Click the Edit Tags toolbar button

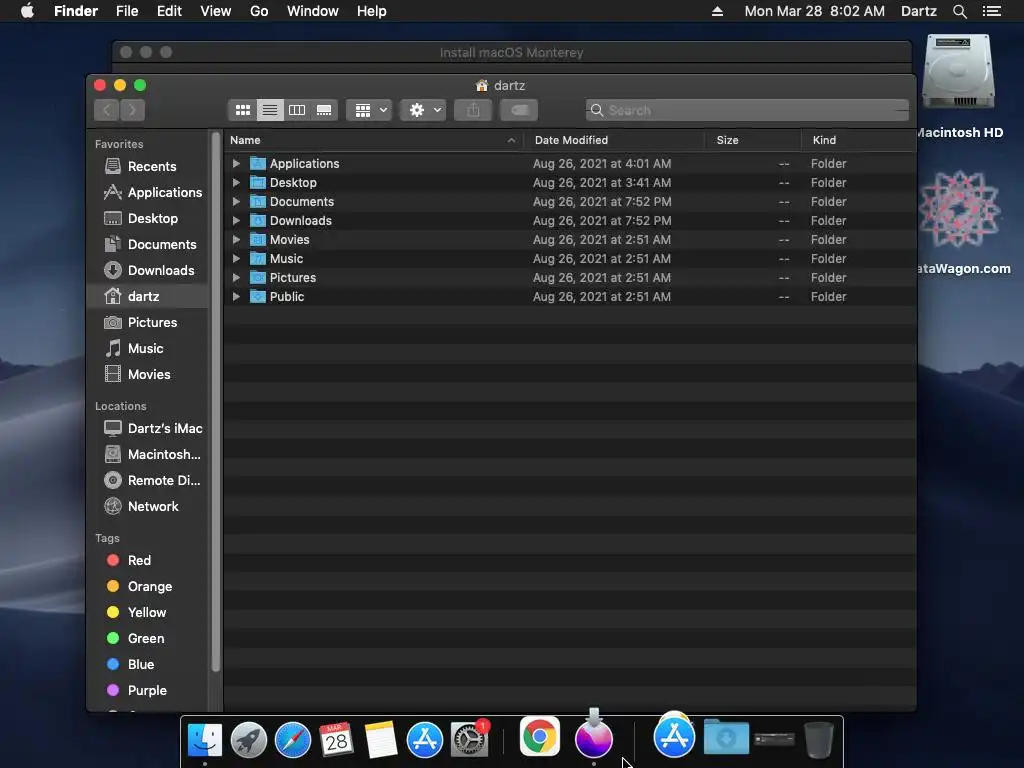coord(519,110)
